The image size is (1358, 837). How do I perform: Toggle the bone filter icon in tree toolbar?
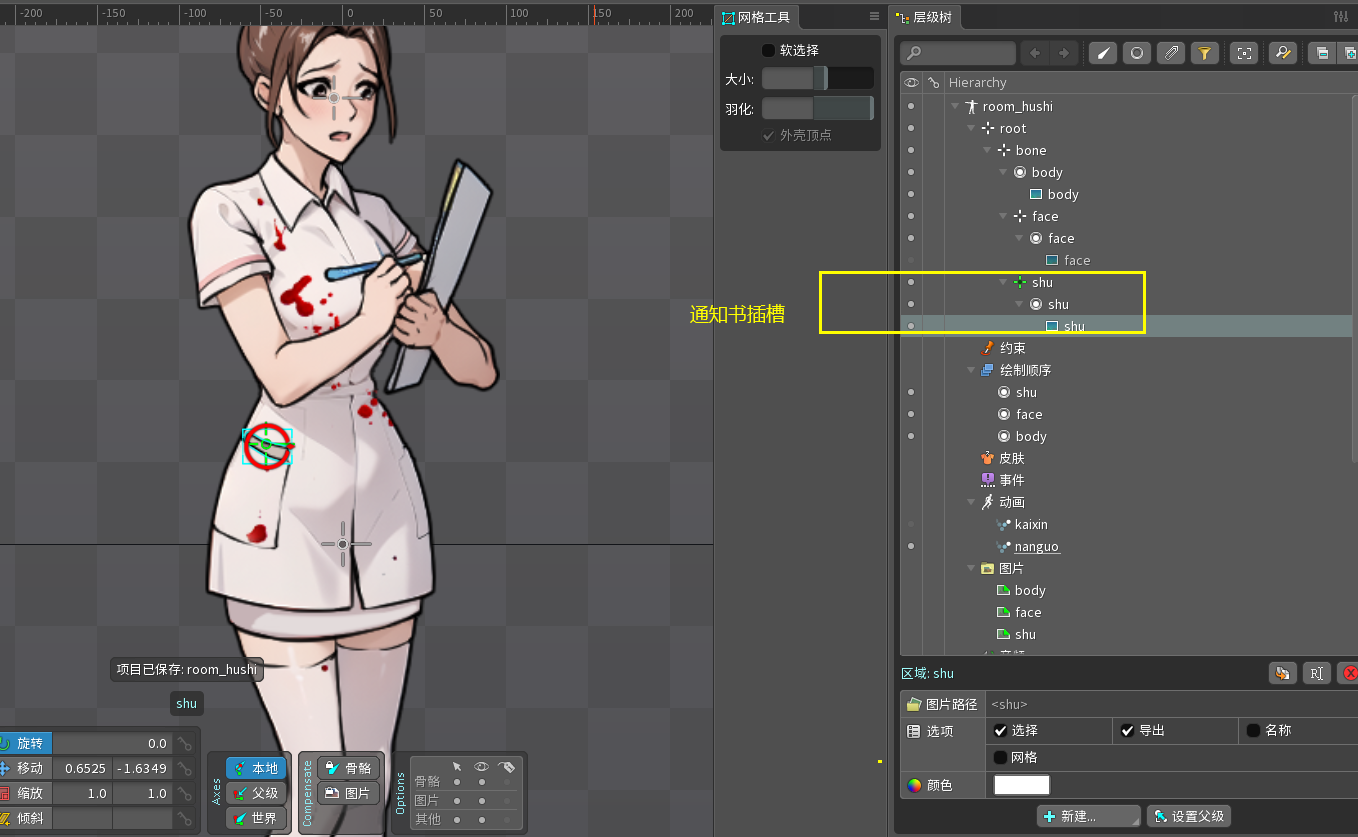[1102, 53]
